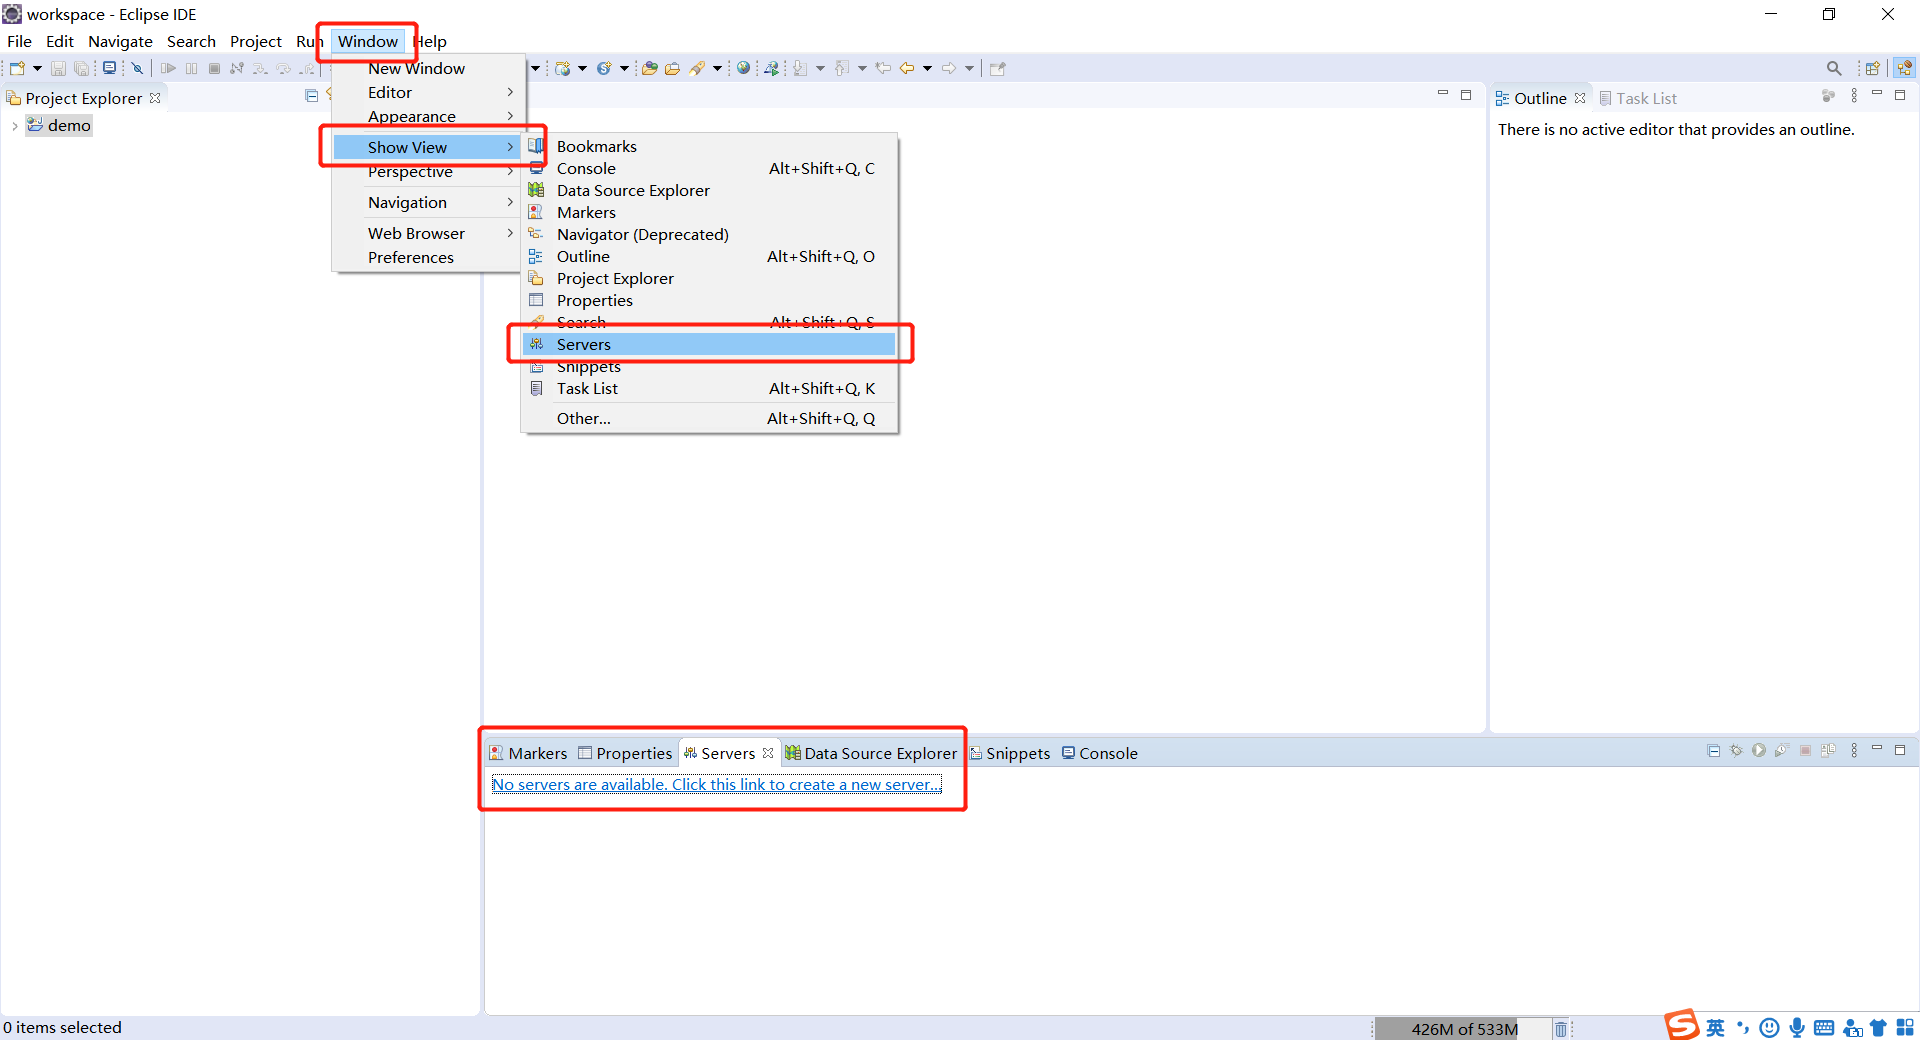Close the Outline tab
This screenshot has width=1920, height=1040.
[1580, 98]
